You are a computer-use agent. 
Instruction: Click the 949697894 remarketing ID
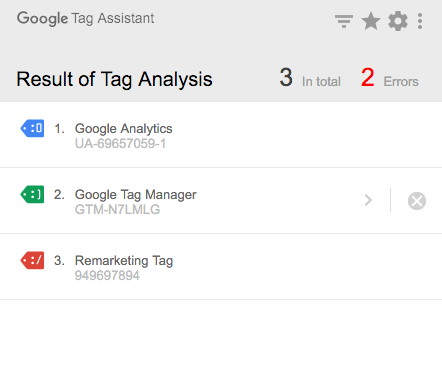(107, 276)
